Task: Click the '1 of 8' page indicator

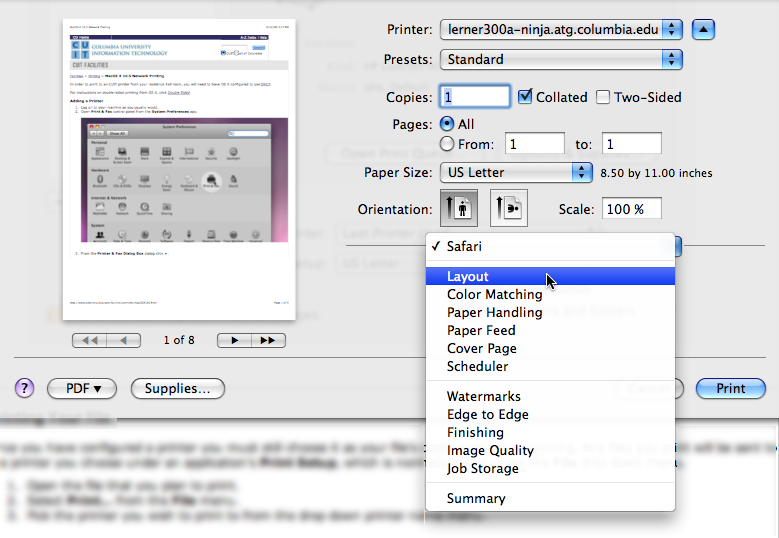Action: point(179,340)
